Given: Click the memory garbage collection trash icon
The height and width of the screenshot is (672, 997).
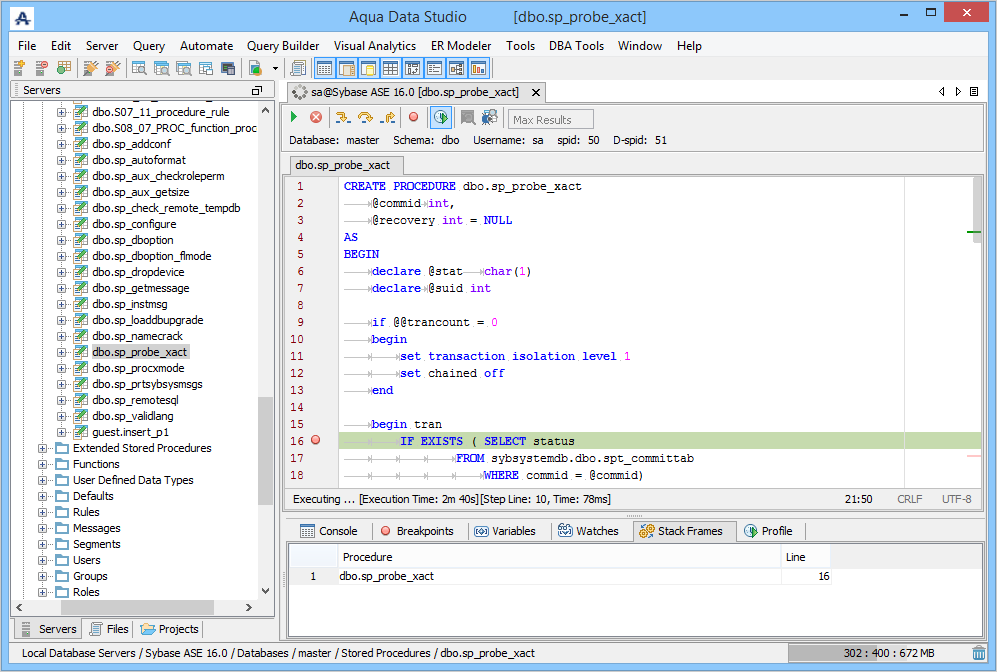Looking at the screenshot, I should pyautogui.click(x=978, y=653).
